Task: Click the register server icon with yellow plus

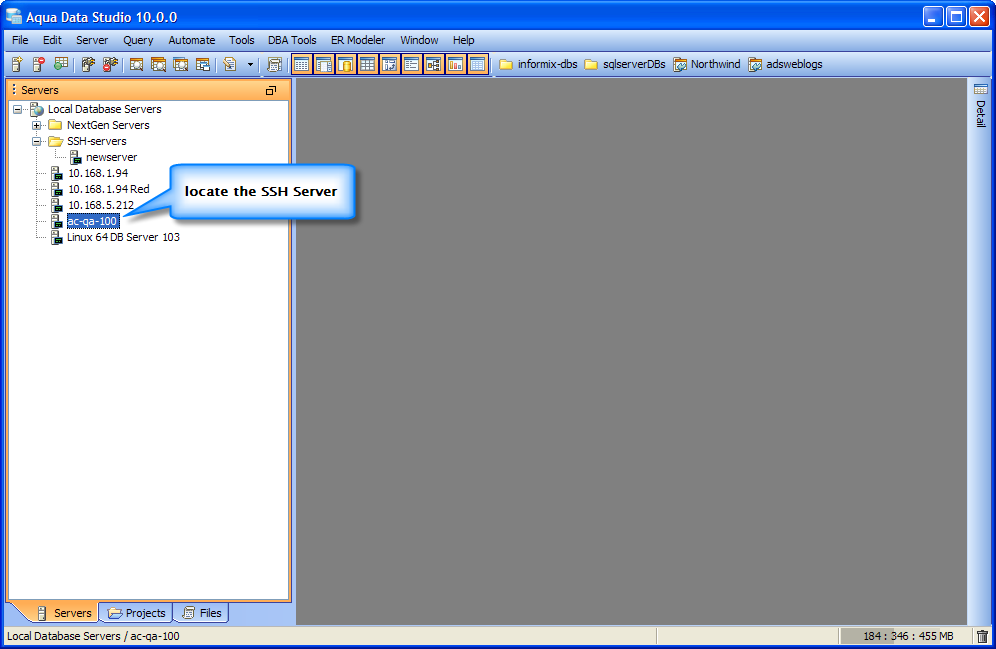Action: click(17, 64)
